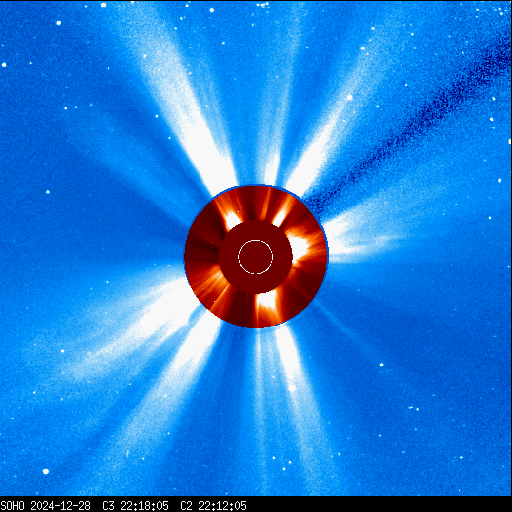Click the star near the right image edge

(x=499, y=181)
